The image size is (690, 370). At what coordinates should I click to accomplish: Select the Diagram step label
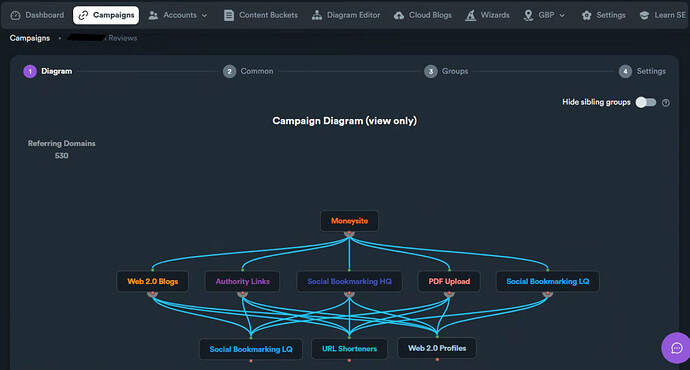tap(57, 71)
